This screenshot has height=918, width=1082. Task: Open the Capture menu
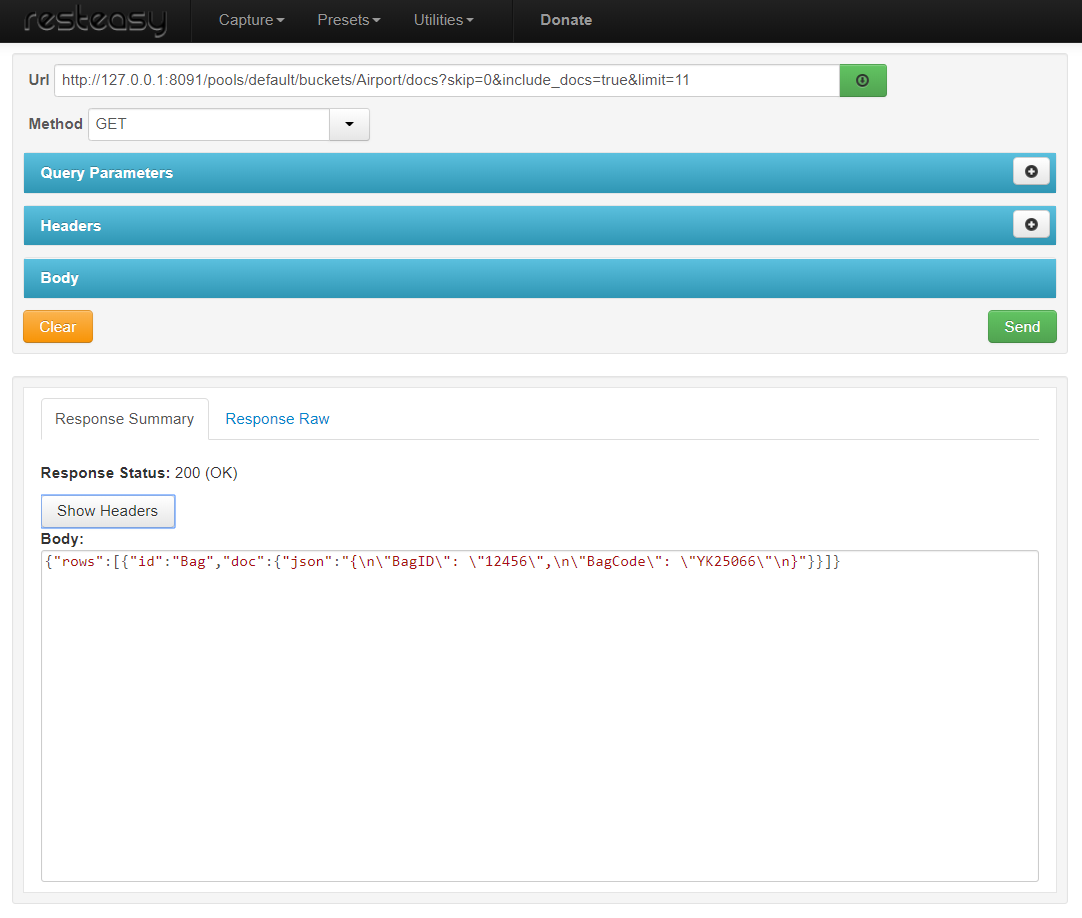click(251, 20)
